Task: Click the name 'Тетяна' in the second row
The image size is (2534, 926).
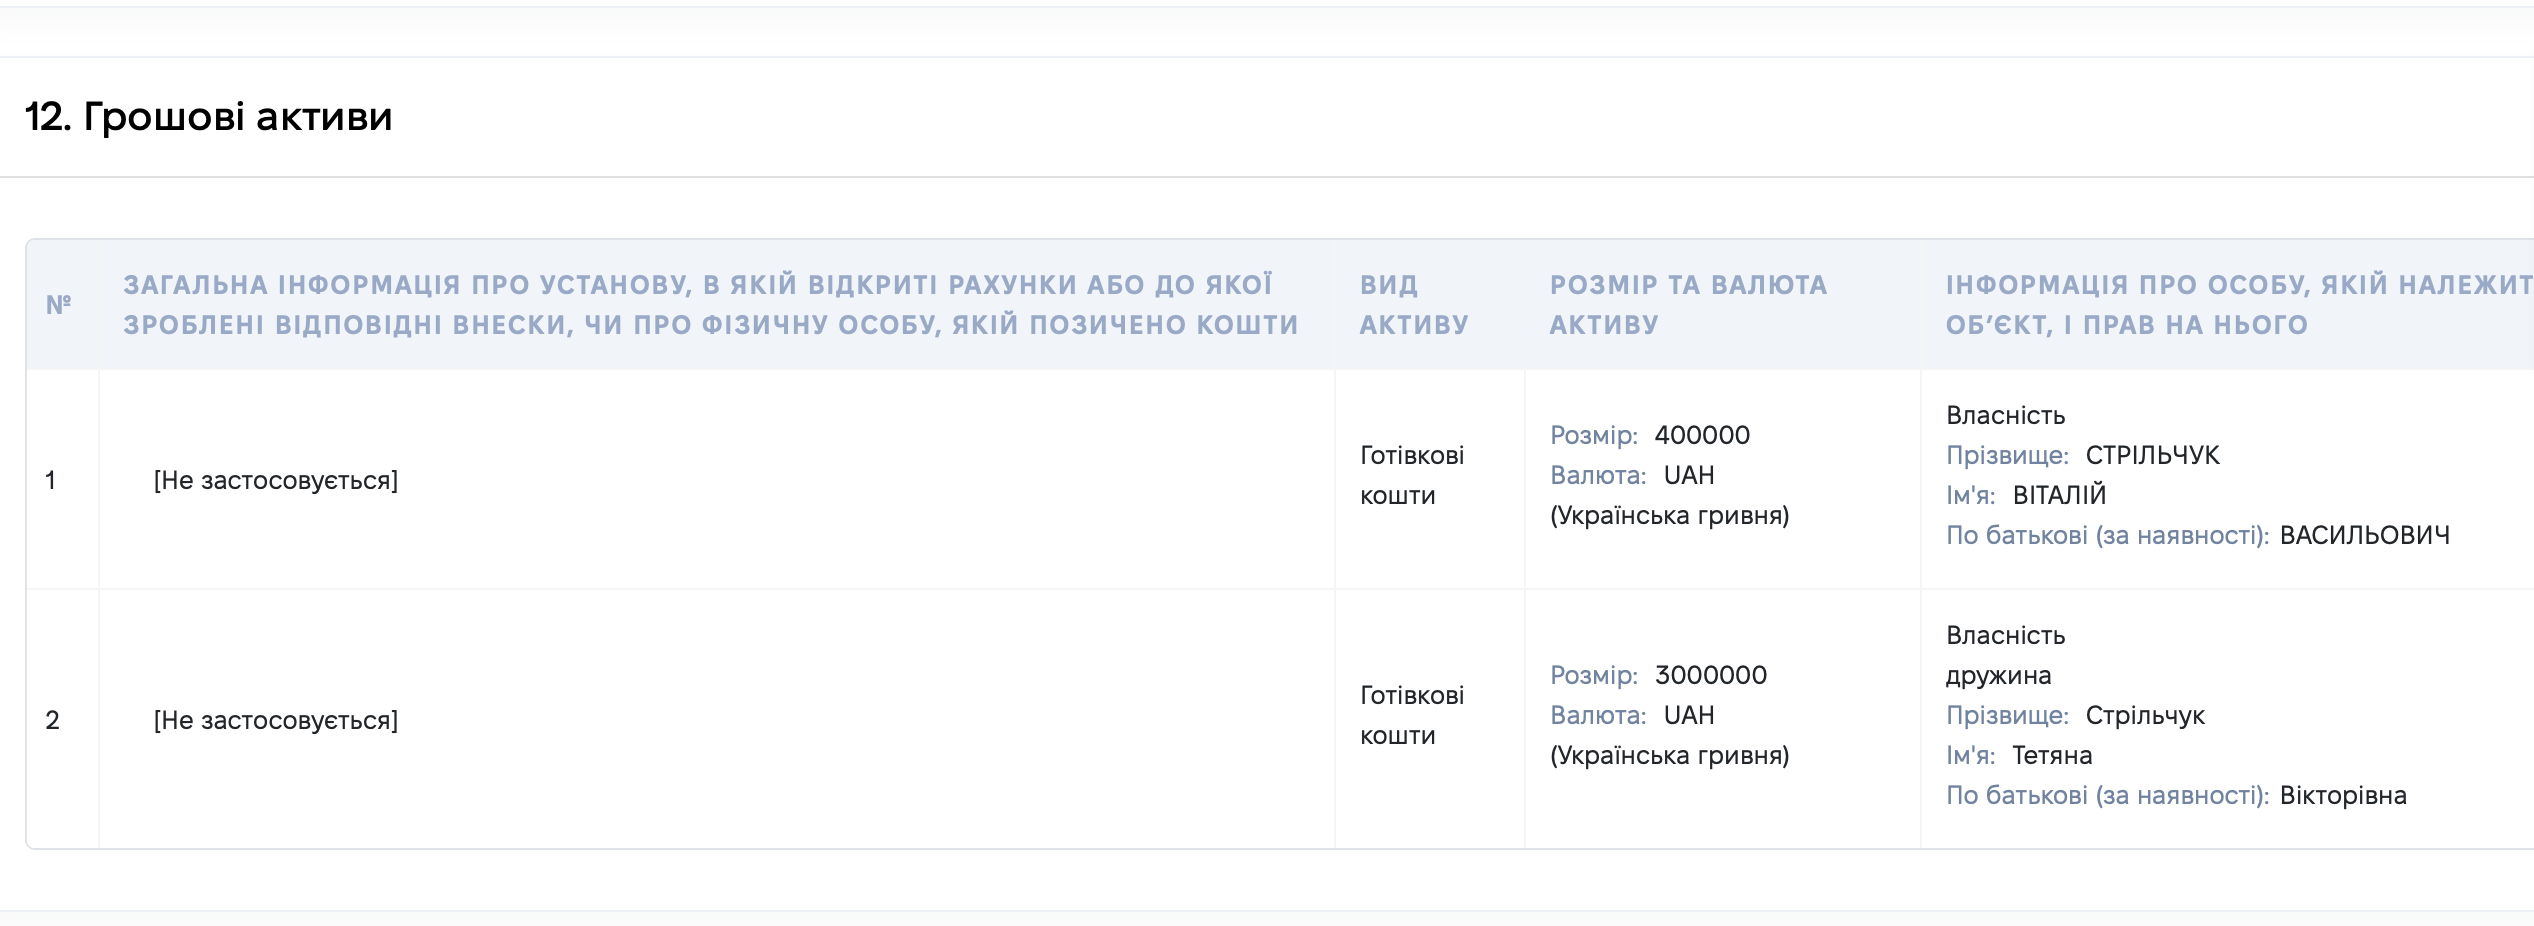Action: click(x=2052, y=755)
